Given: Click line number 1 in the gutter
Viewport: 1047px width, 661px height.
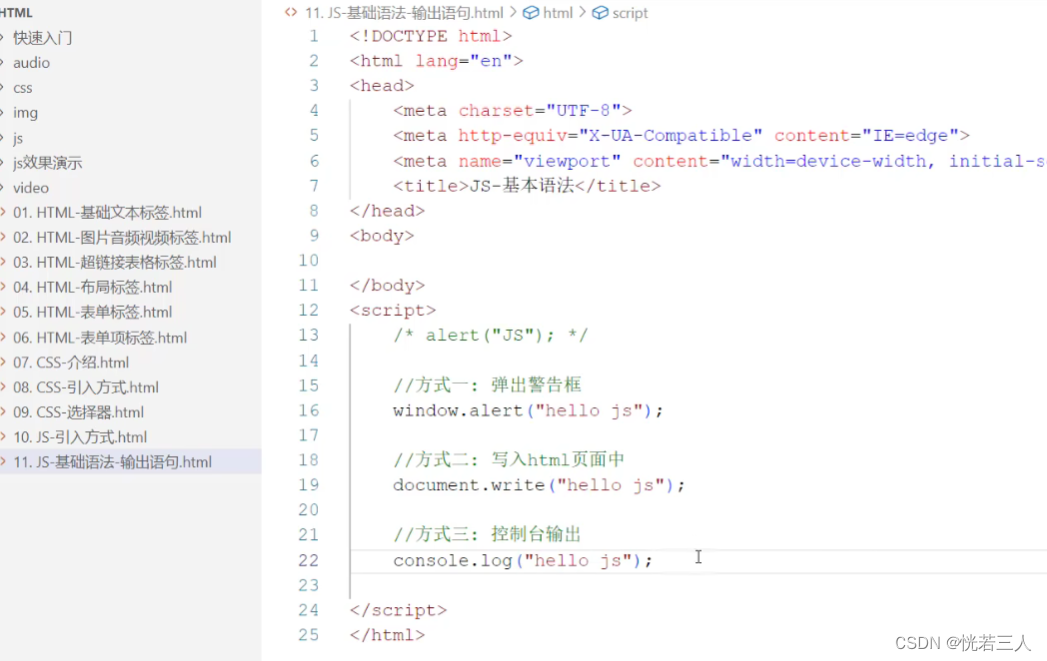Looking at the screenshot, I should point(313,36).
